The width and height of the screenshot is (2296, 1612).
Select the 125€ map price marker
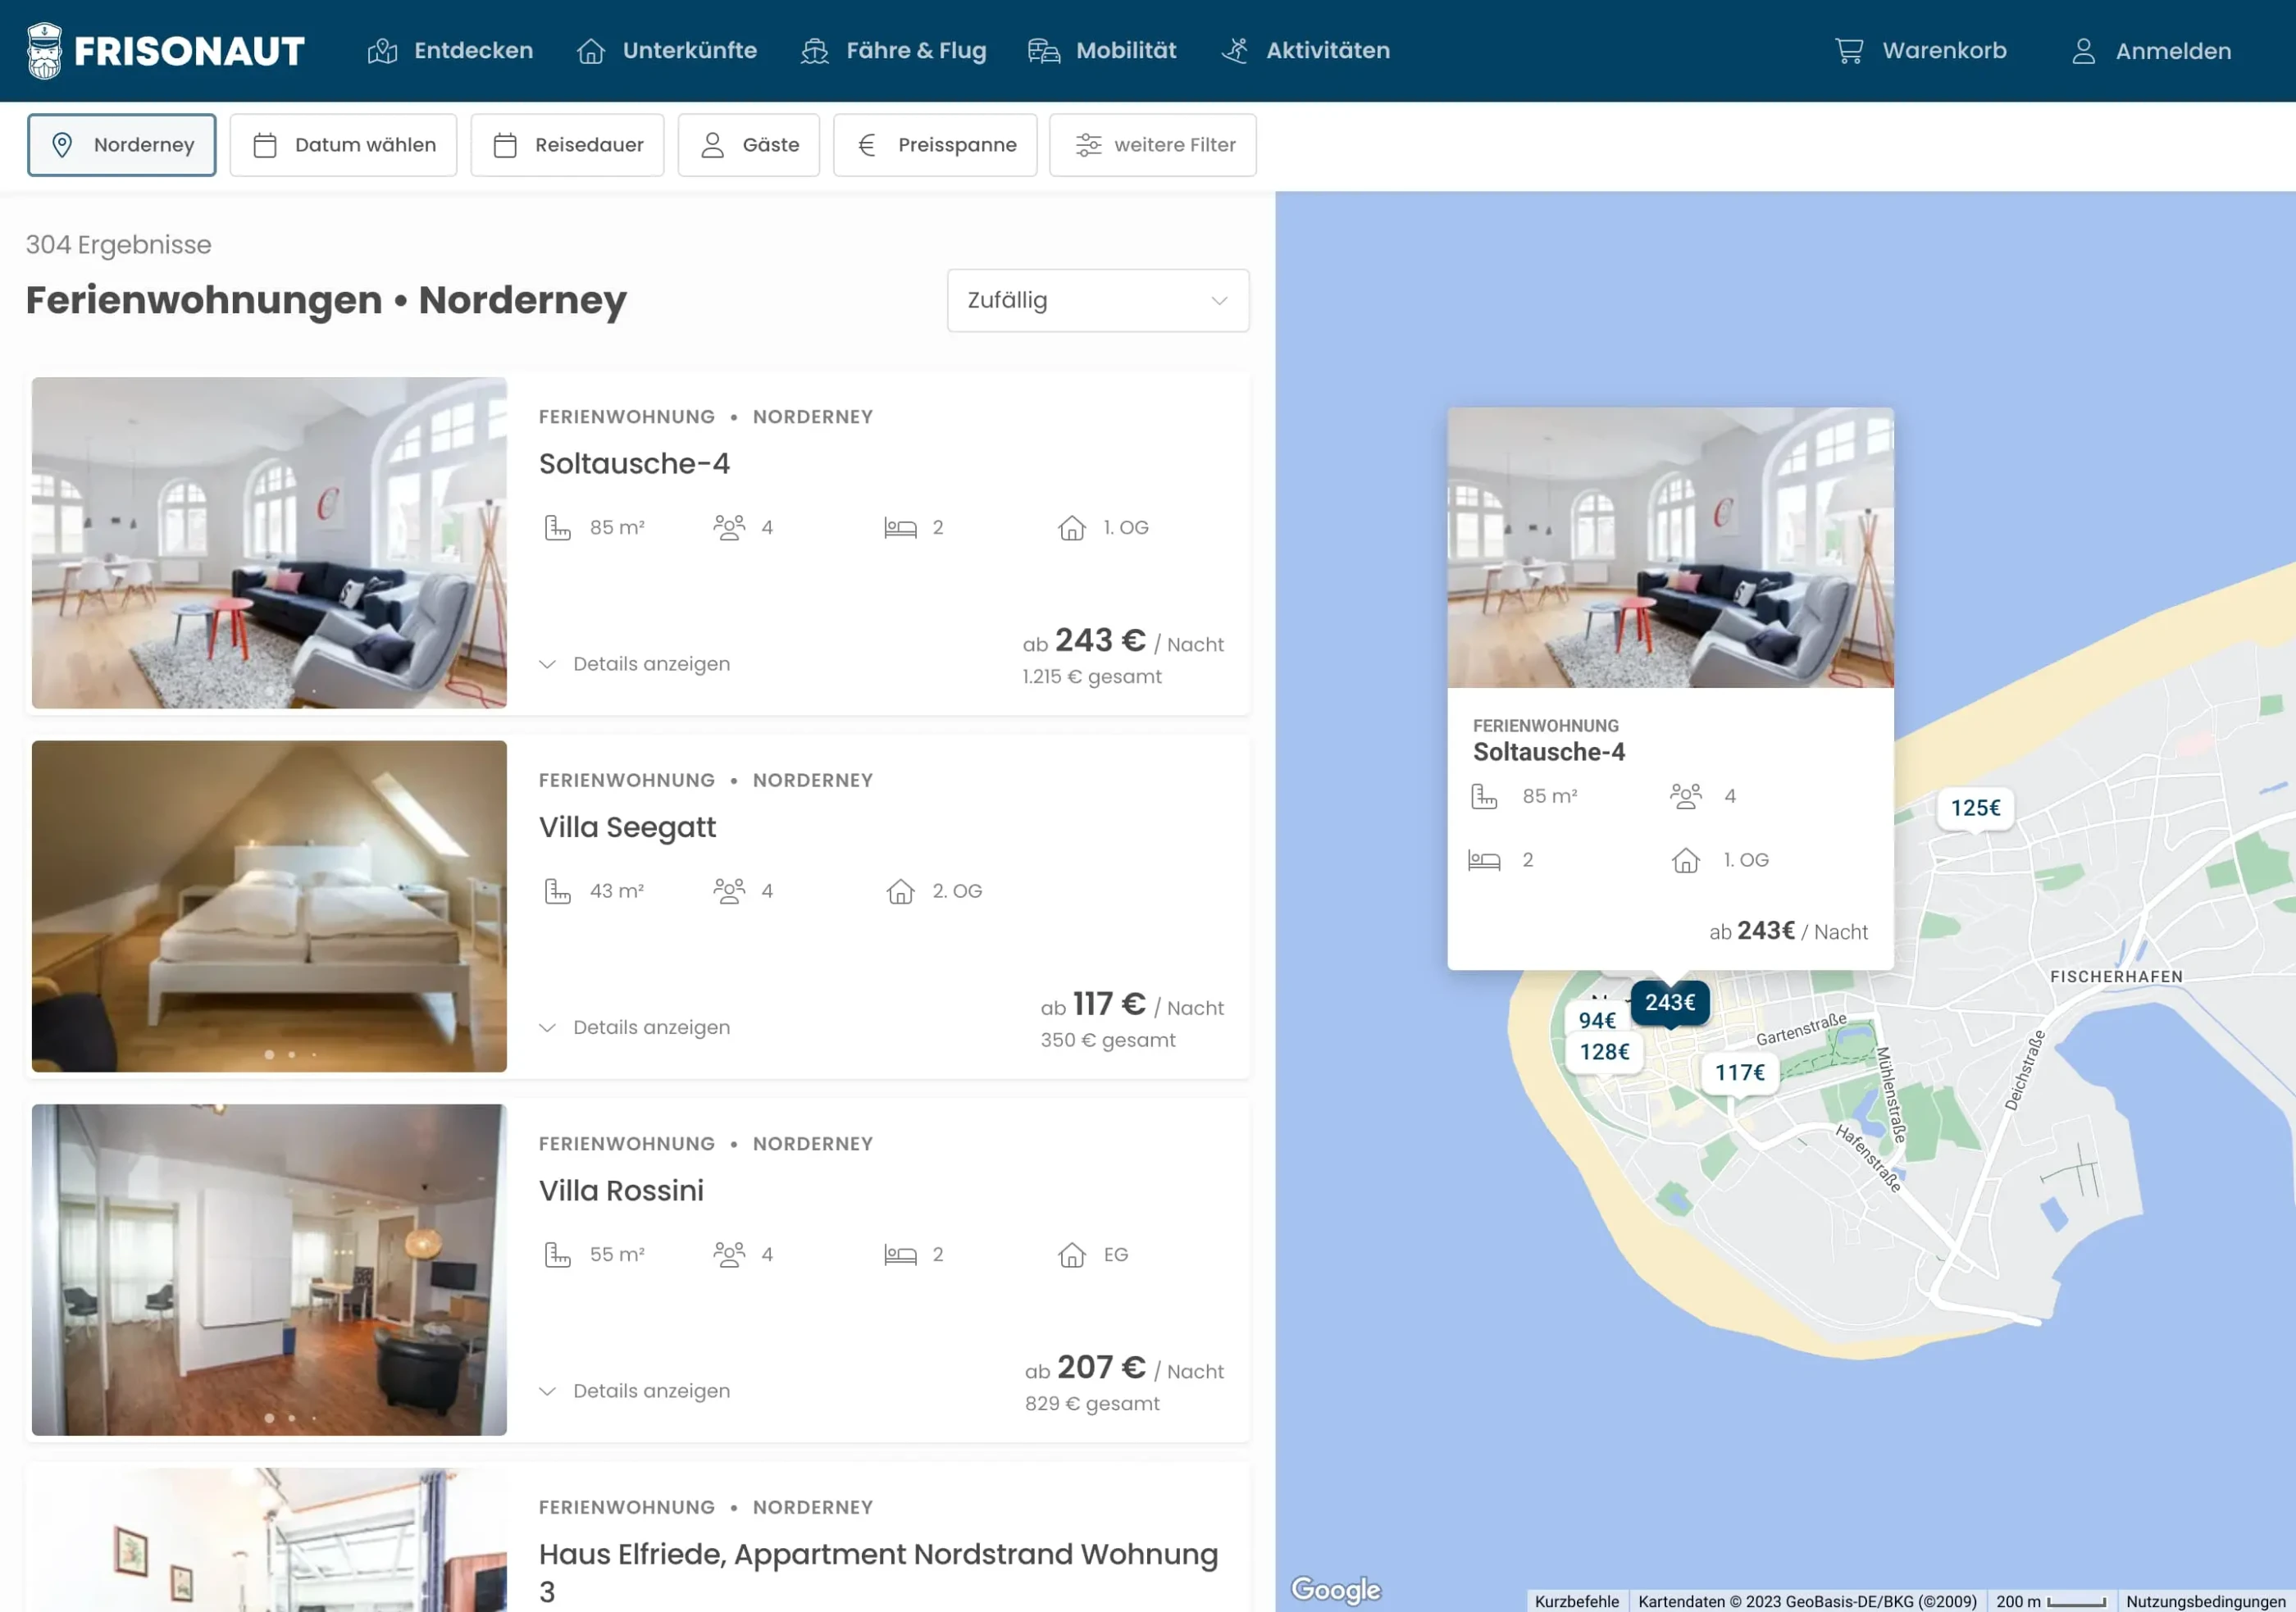click(1975, 808)
